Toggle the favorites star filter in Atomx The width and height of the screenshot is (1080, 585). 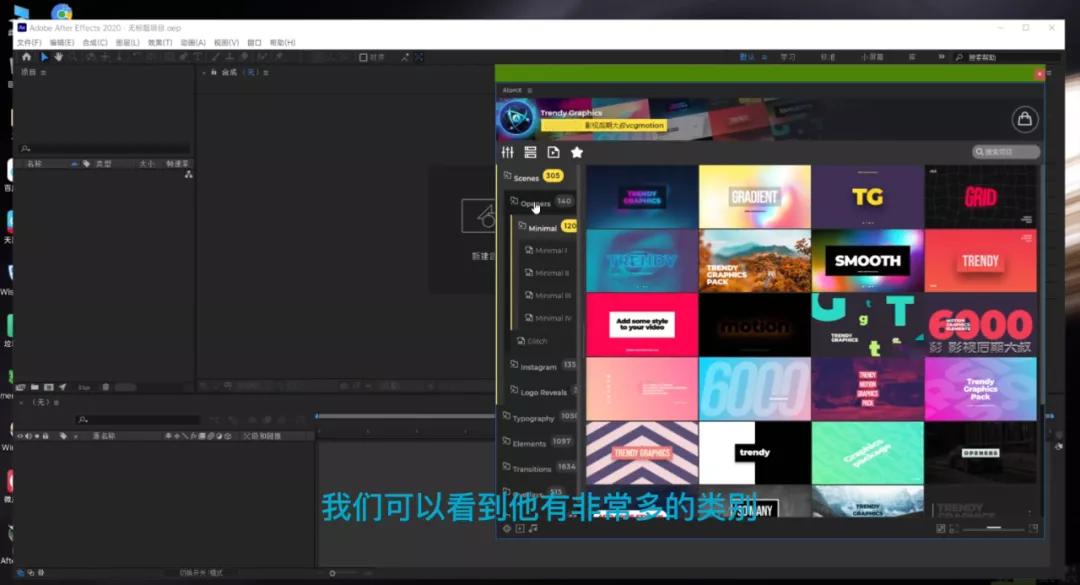pos(576,152)
